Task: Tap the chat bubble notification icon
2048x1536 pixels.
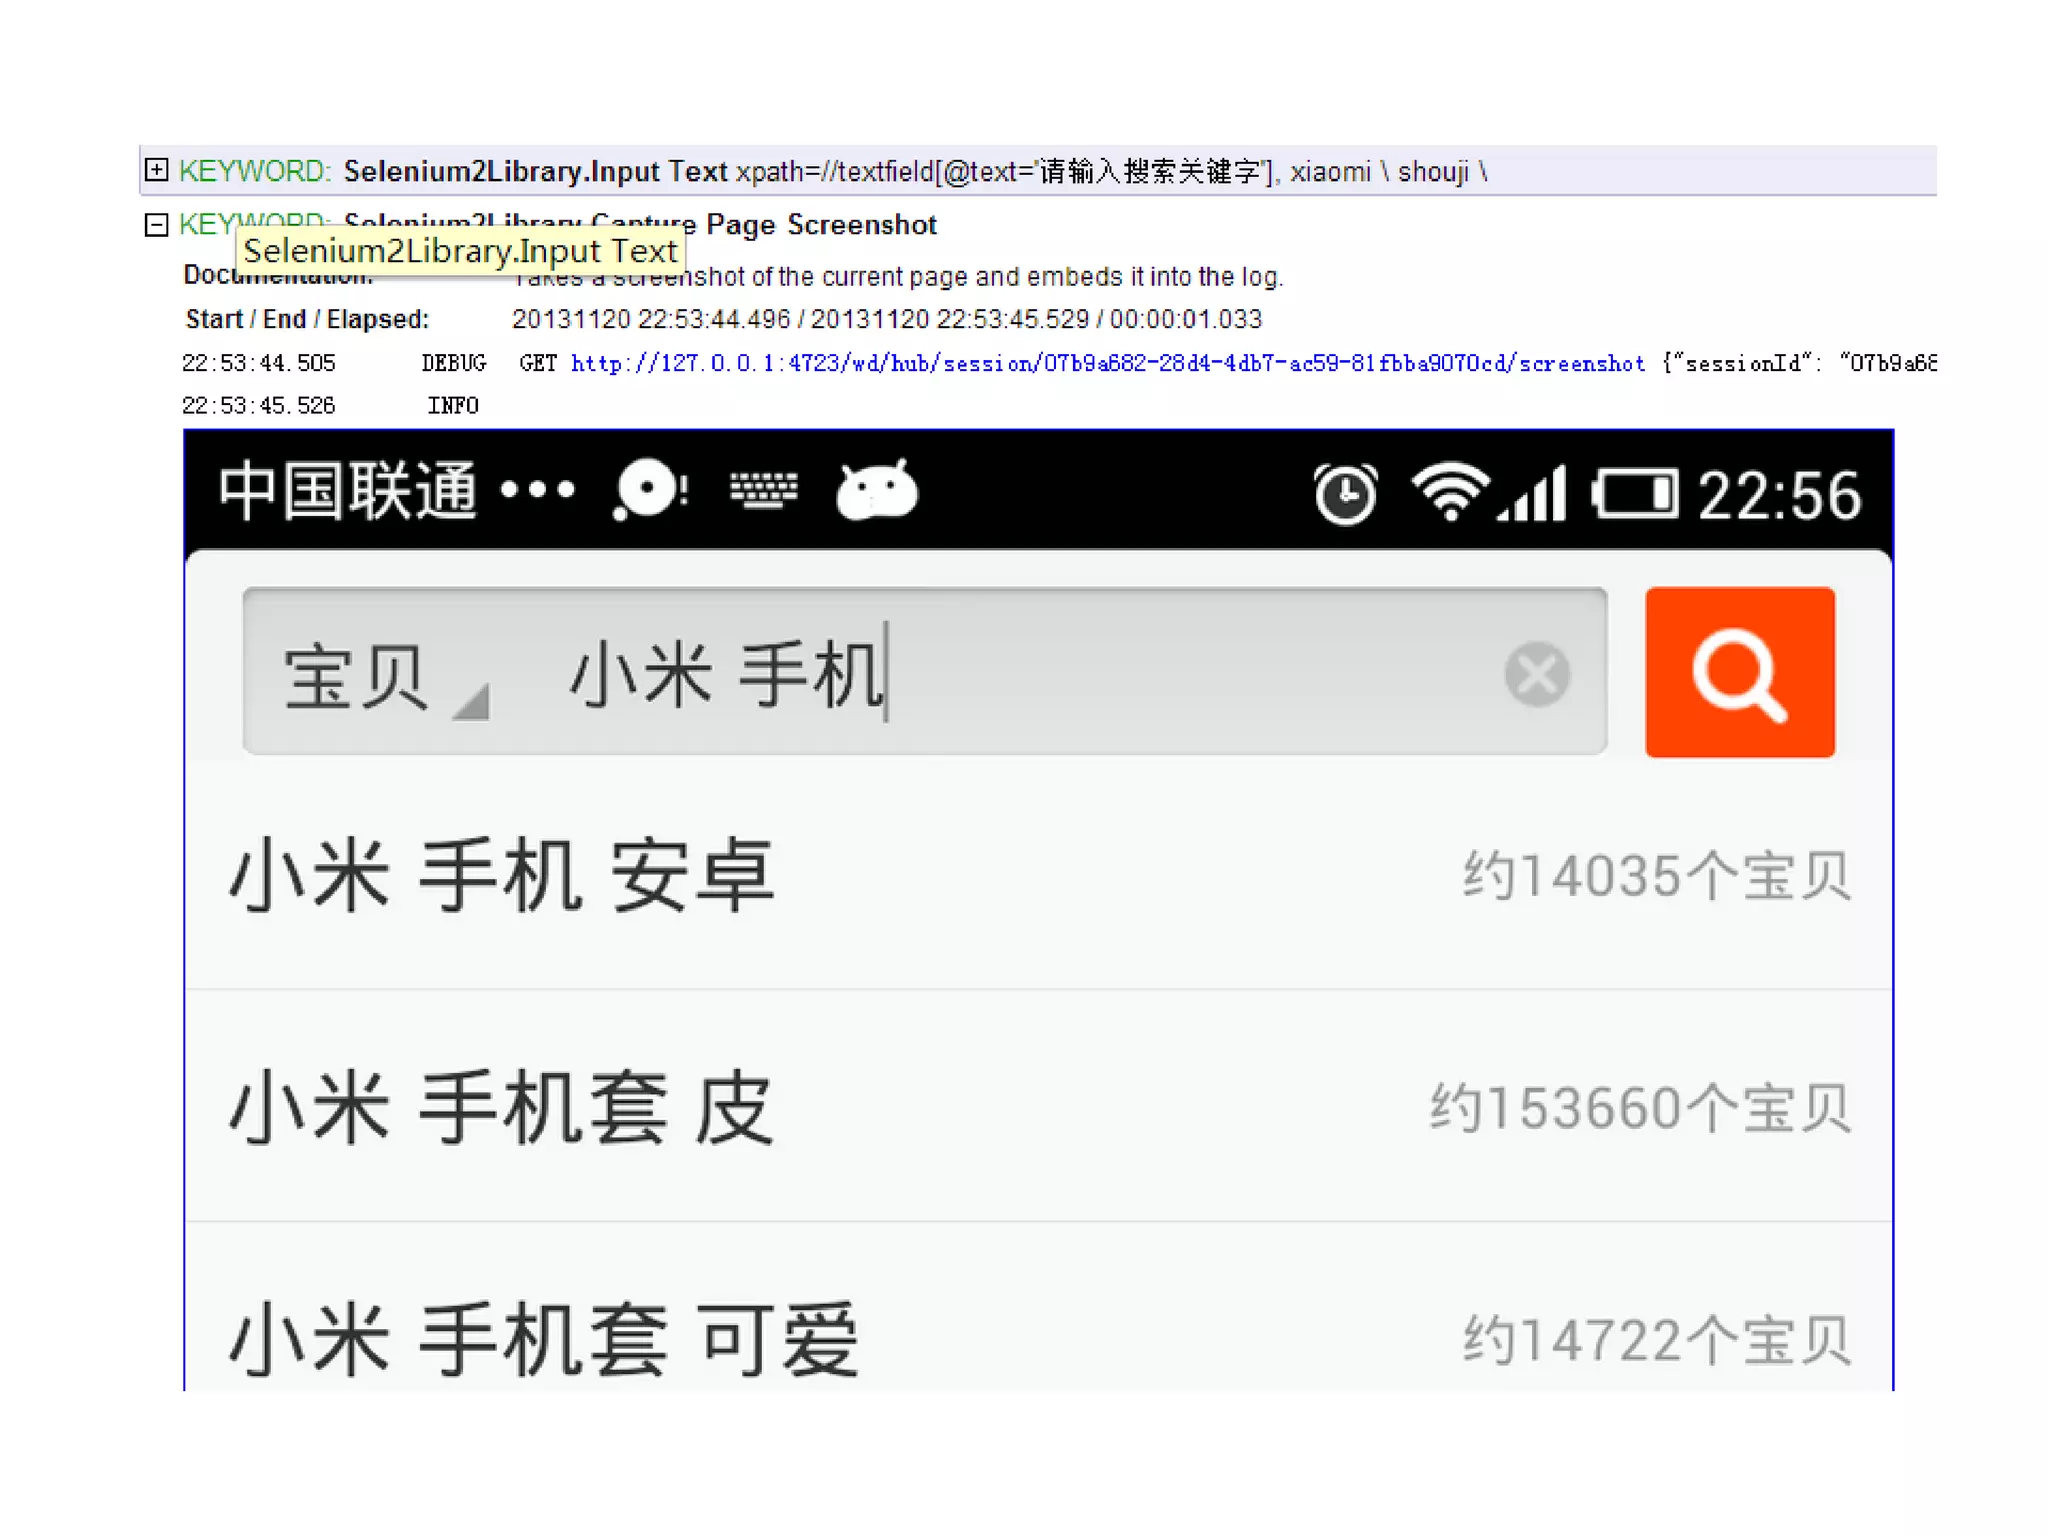Action: click(x=649, y=490)
